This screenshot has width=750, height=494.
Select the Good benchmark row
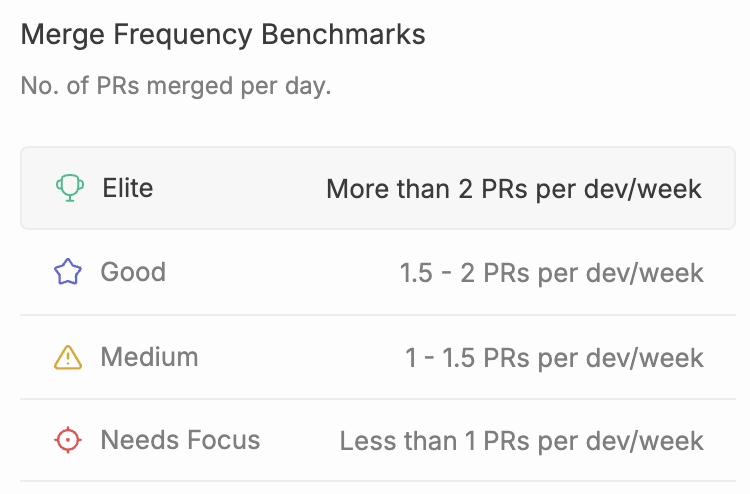point(378,273)
